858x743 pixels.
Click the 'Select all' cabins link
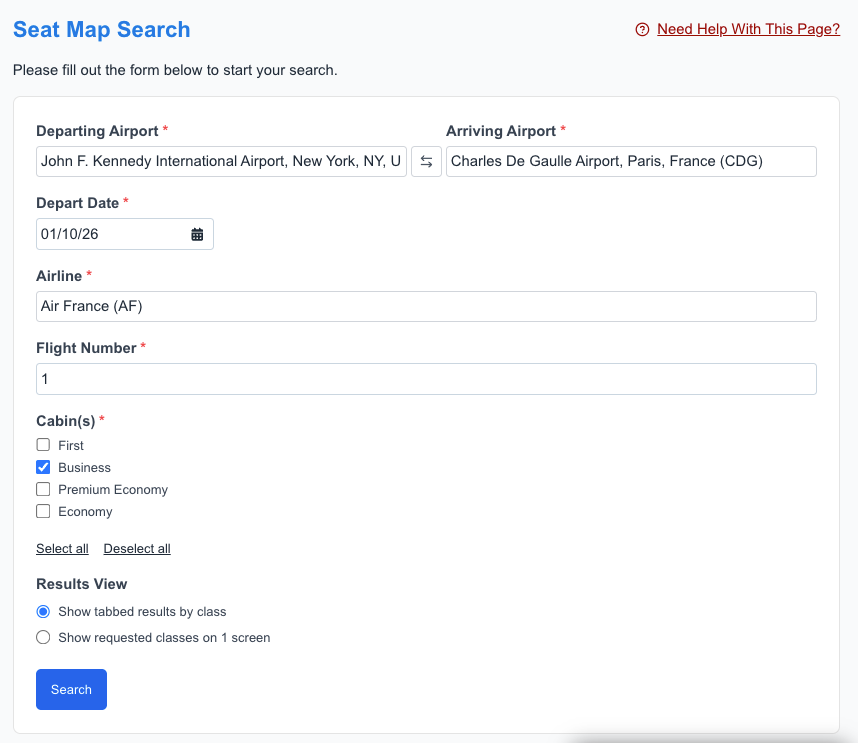pyautogui.click(x=62, y=548)
